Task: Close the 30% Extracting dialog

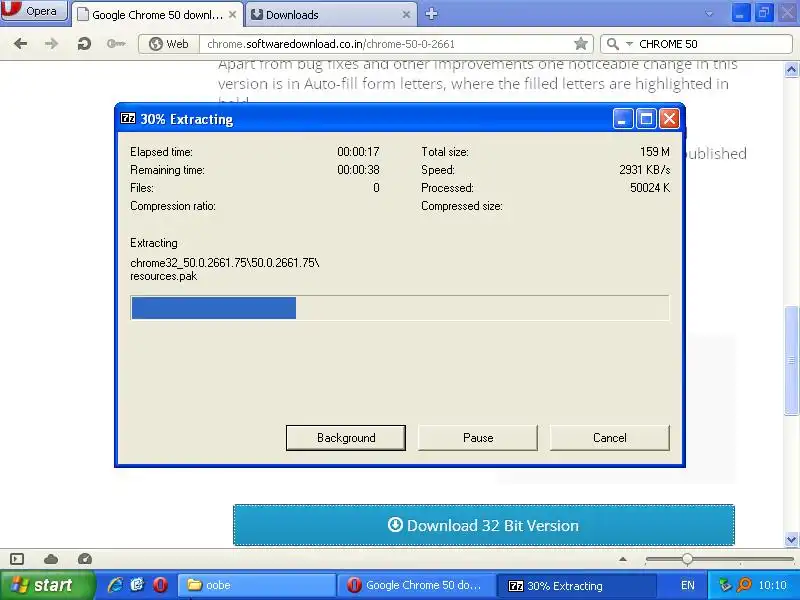Action: point(669,119)
